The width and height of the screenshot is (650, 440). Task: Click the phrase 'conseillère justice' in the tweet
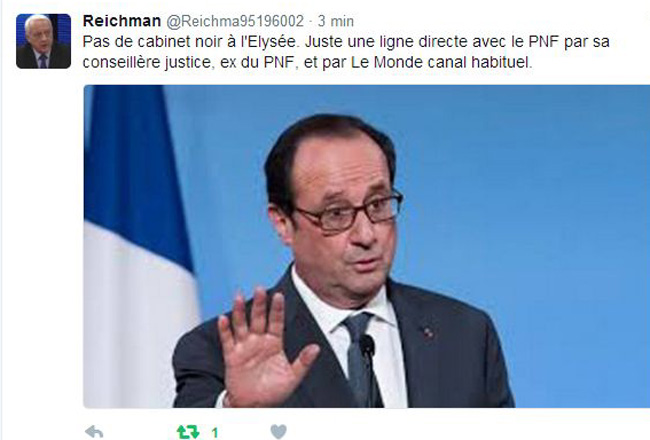[x=147, y=62]
